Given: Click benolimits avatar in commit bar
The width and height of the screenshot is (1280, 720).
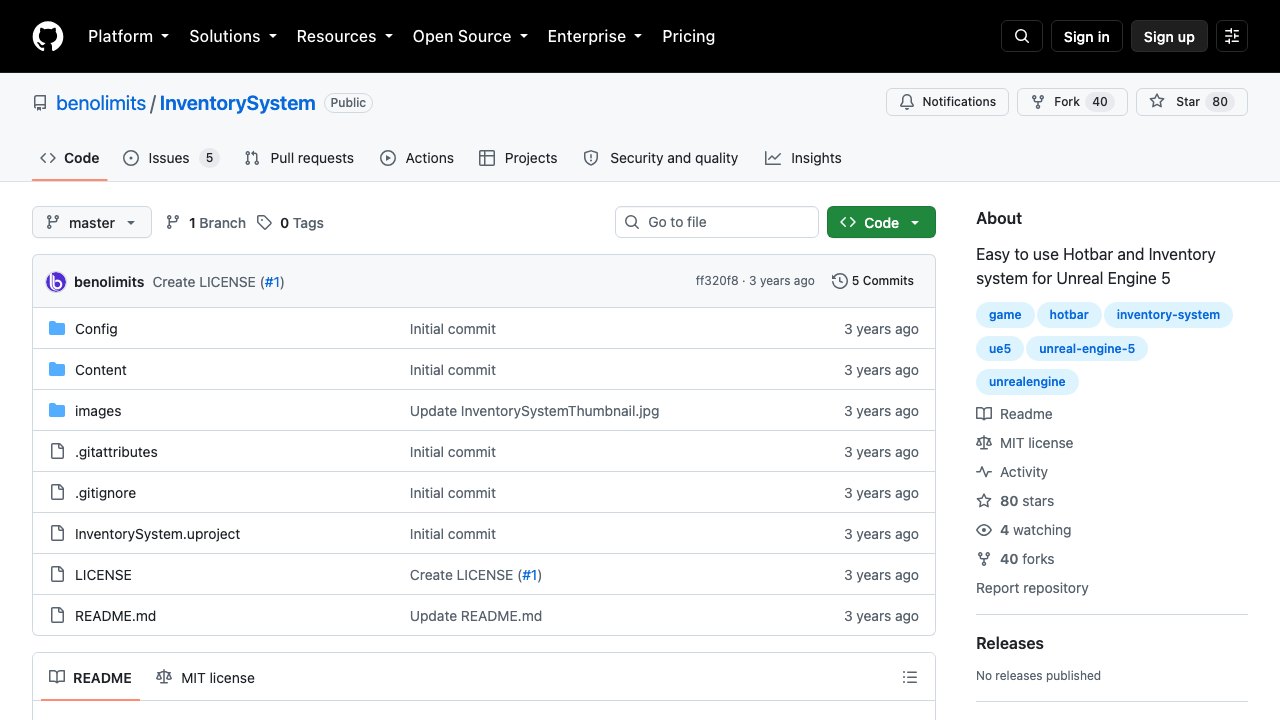Looking at the screenshot, I should (x=56, y=282).
